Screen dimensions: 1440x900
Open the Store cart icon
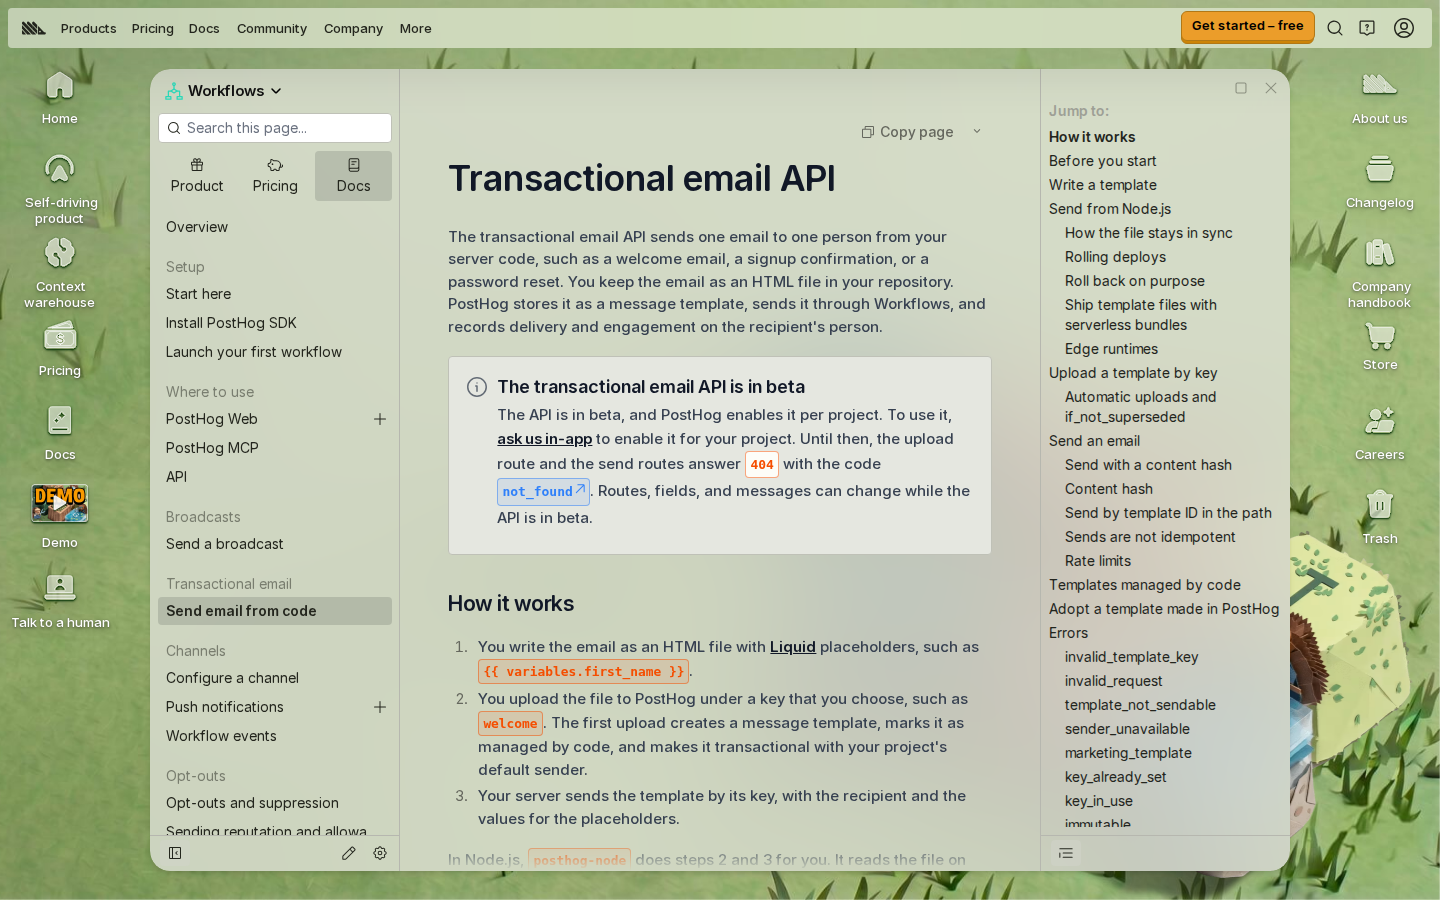(1380, 346)
